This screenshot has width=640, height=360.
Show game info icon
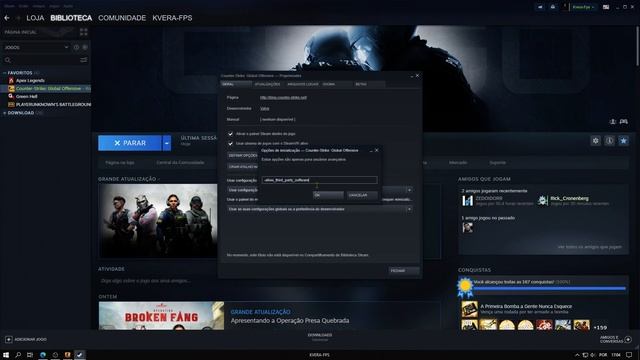pyautogui.click(x=609, y=141)
